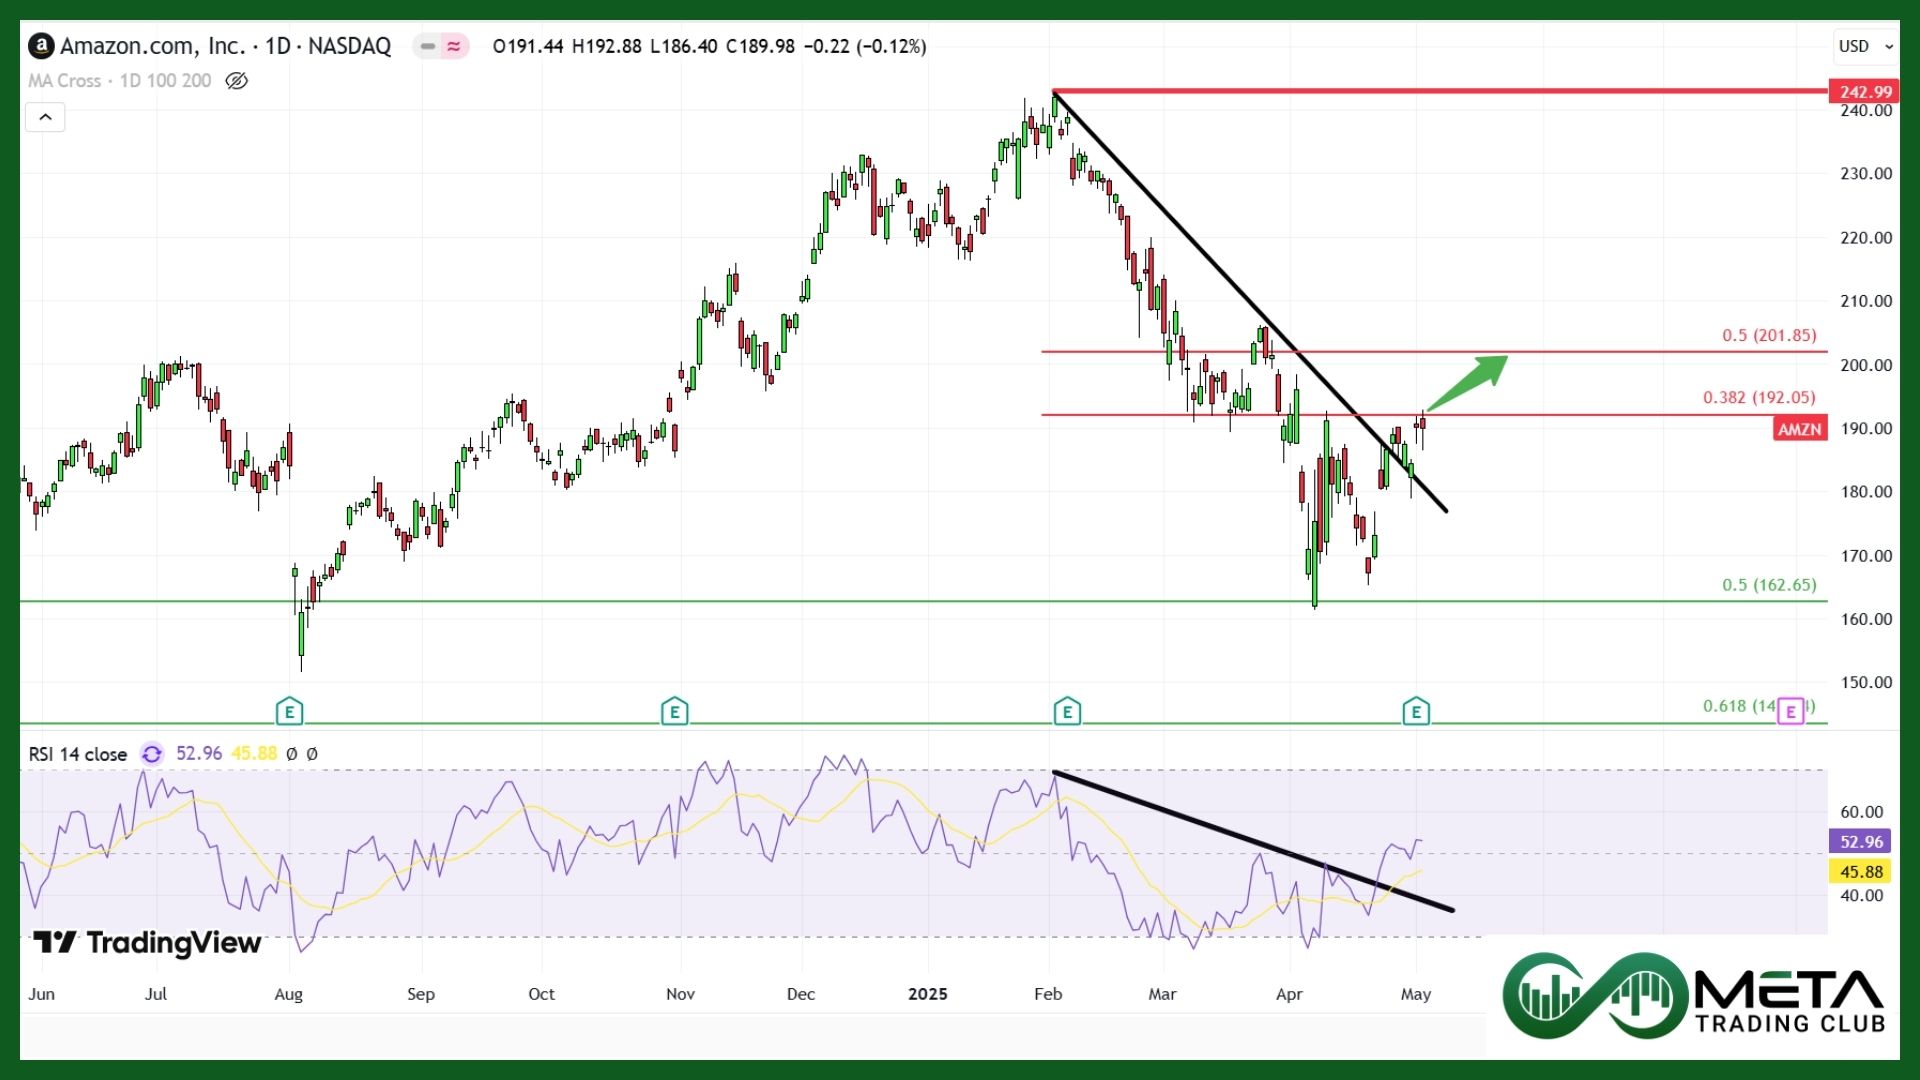Select the 0.382 (192.05) Fibonacci level label
The height and width of the screenshot is (1080, 1920).
(x=1759, y=397)
